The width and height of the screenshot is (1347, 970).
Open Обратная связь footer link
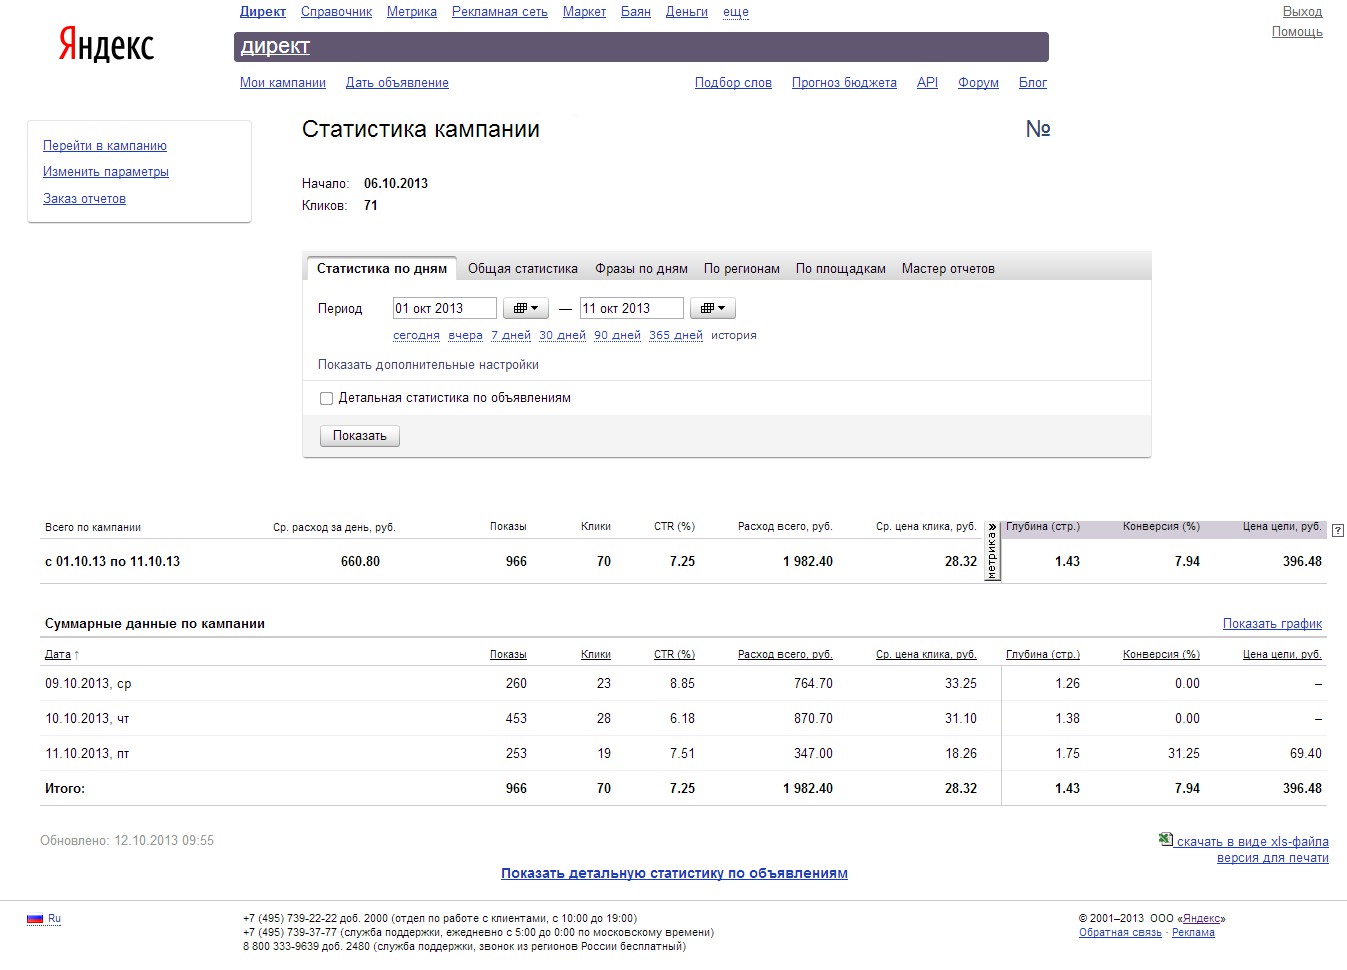click(x=1120, y=932)
